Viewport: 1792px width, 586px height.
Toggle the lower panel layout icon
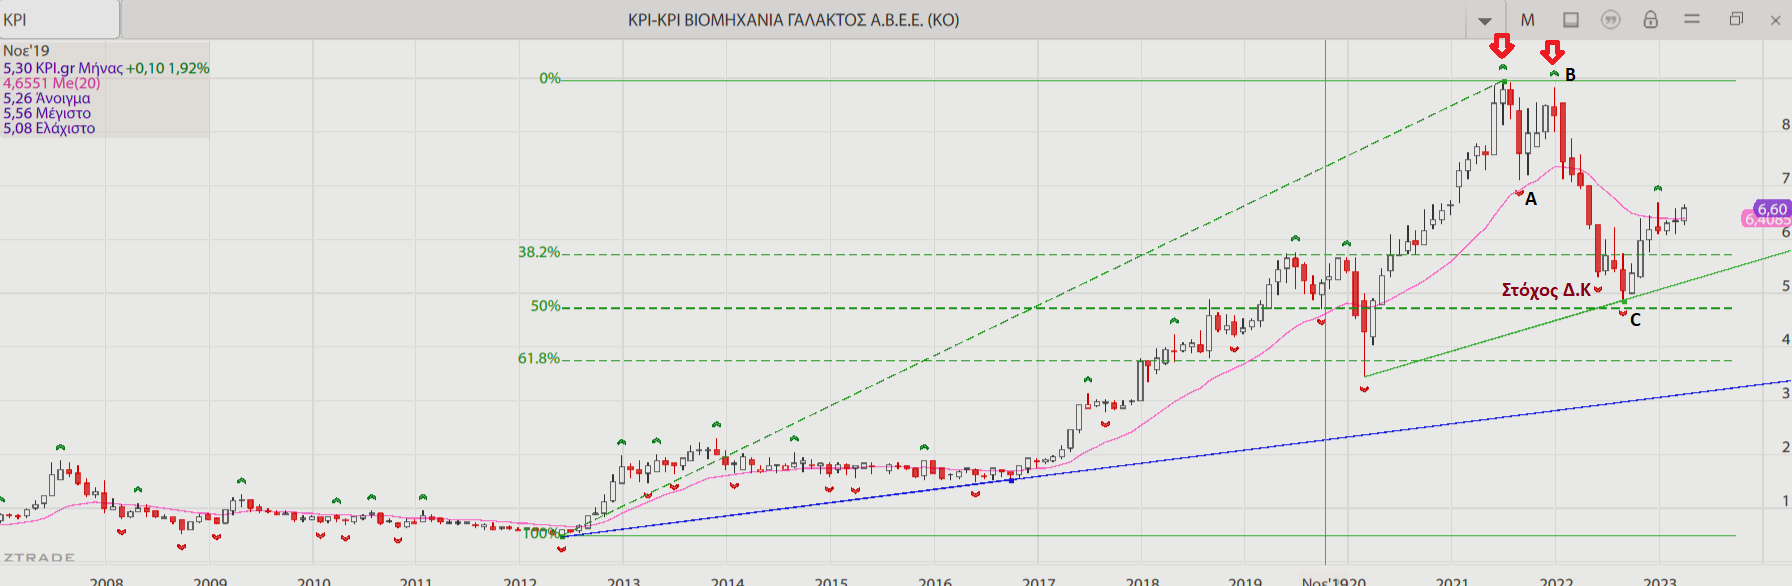click(1570, 20)
